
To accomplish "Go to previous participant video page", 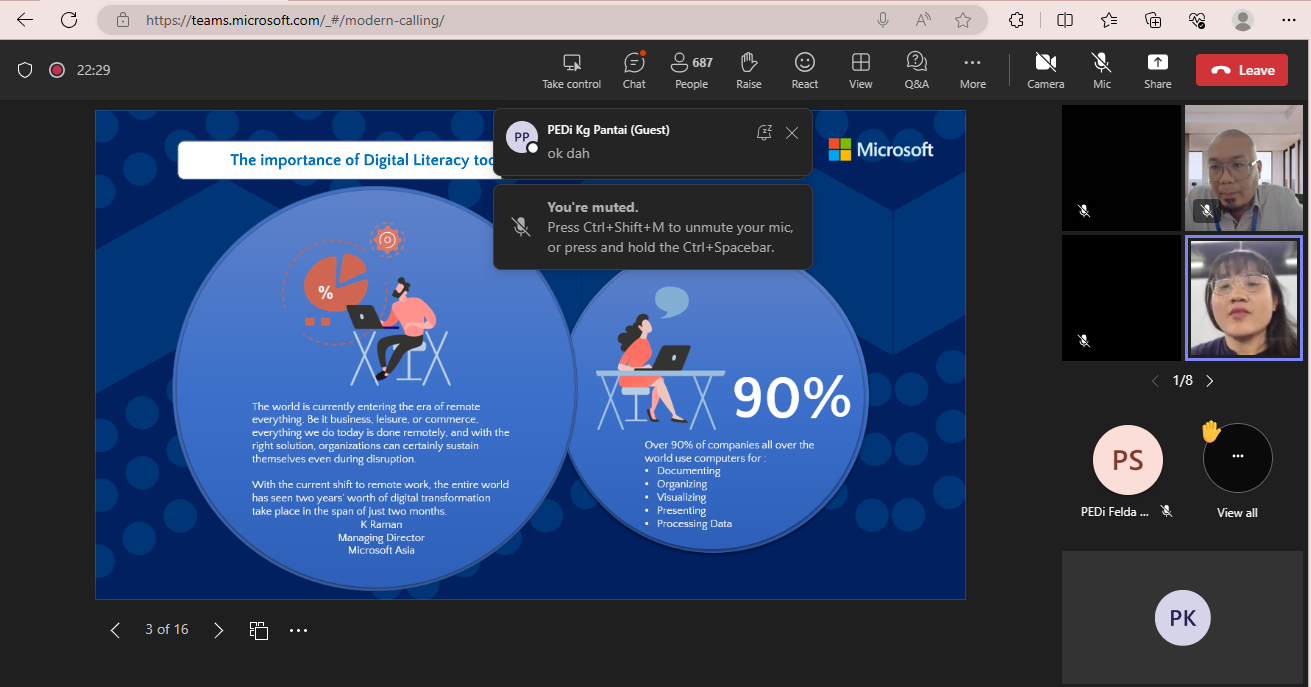I will (x=1155, y=381).
